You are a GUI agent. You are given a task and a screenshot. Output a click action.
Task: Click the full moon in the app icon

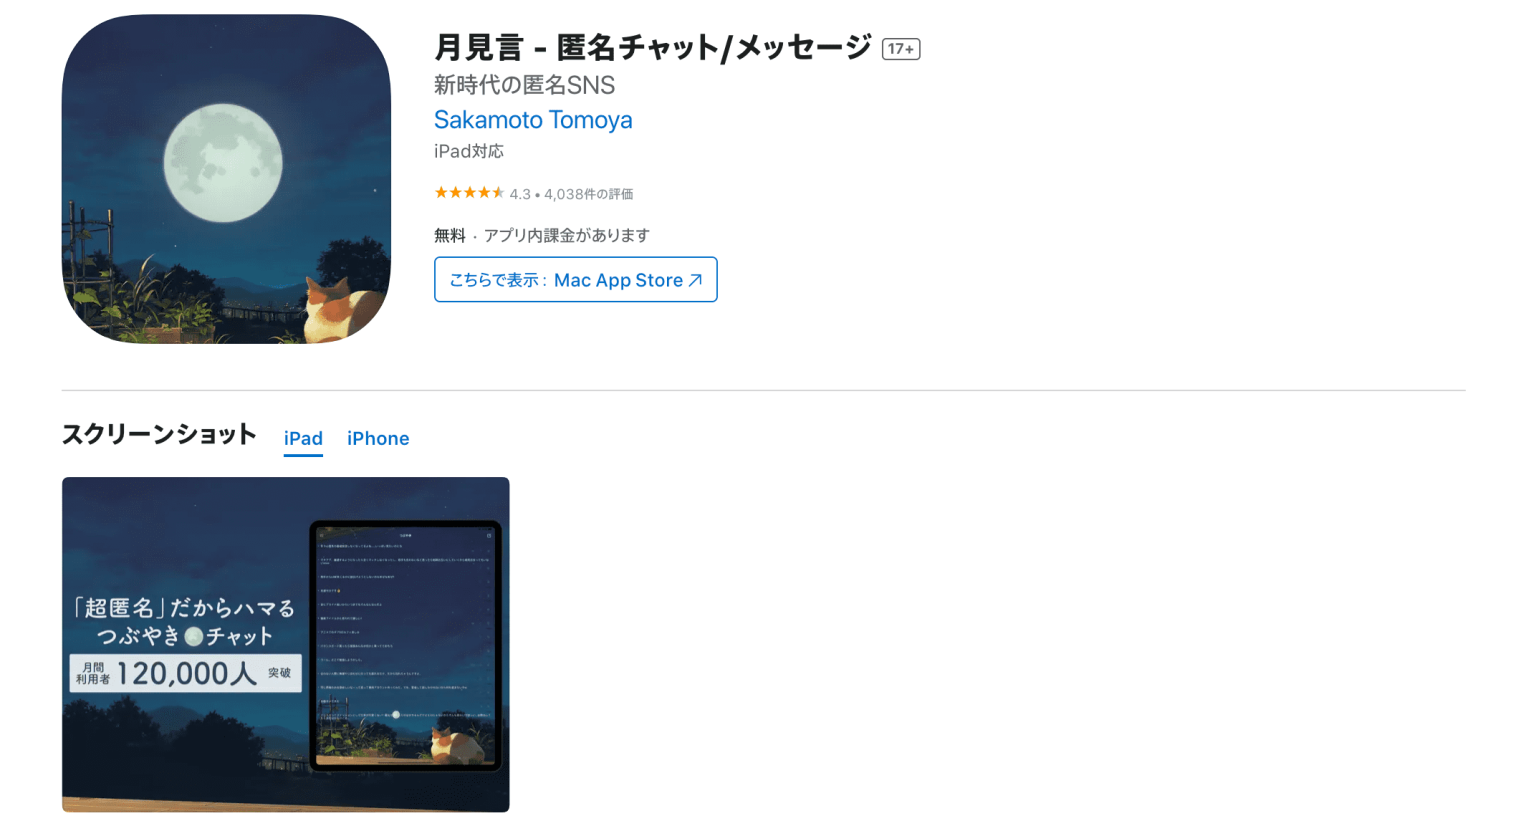pyautogui.click(x=223, y=163)
